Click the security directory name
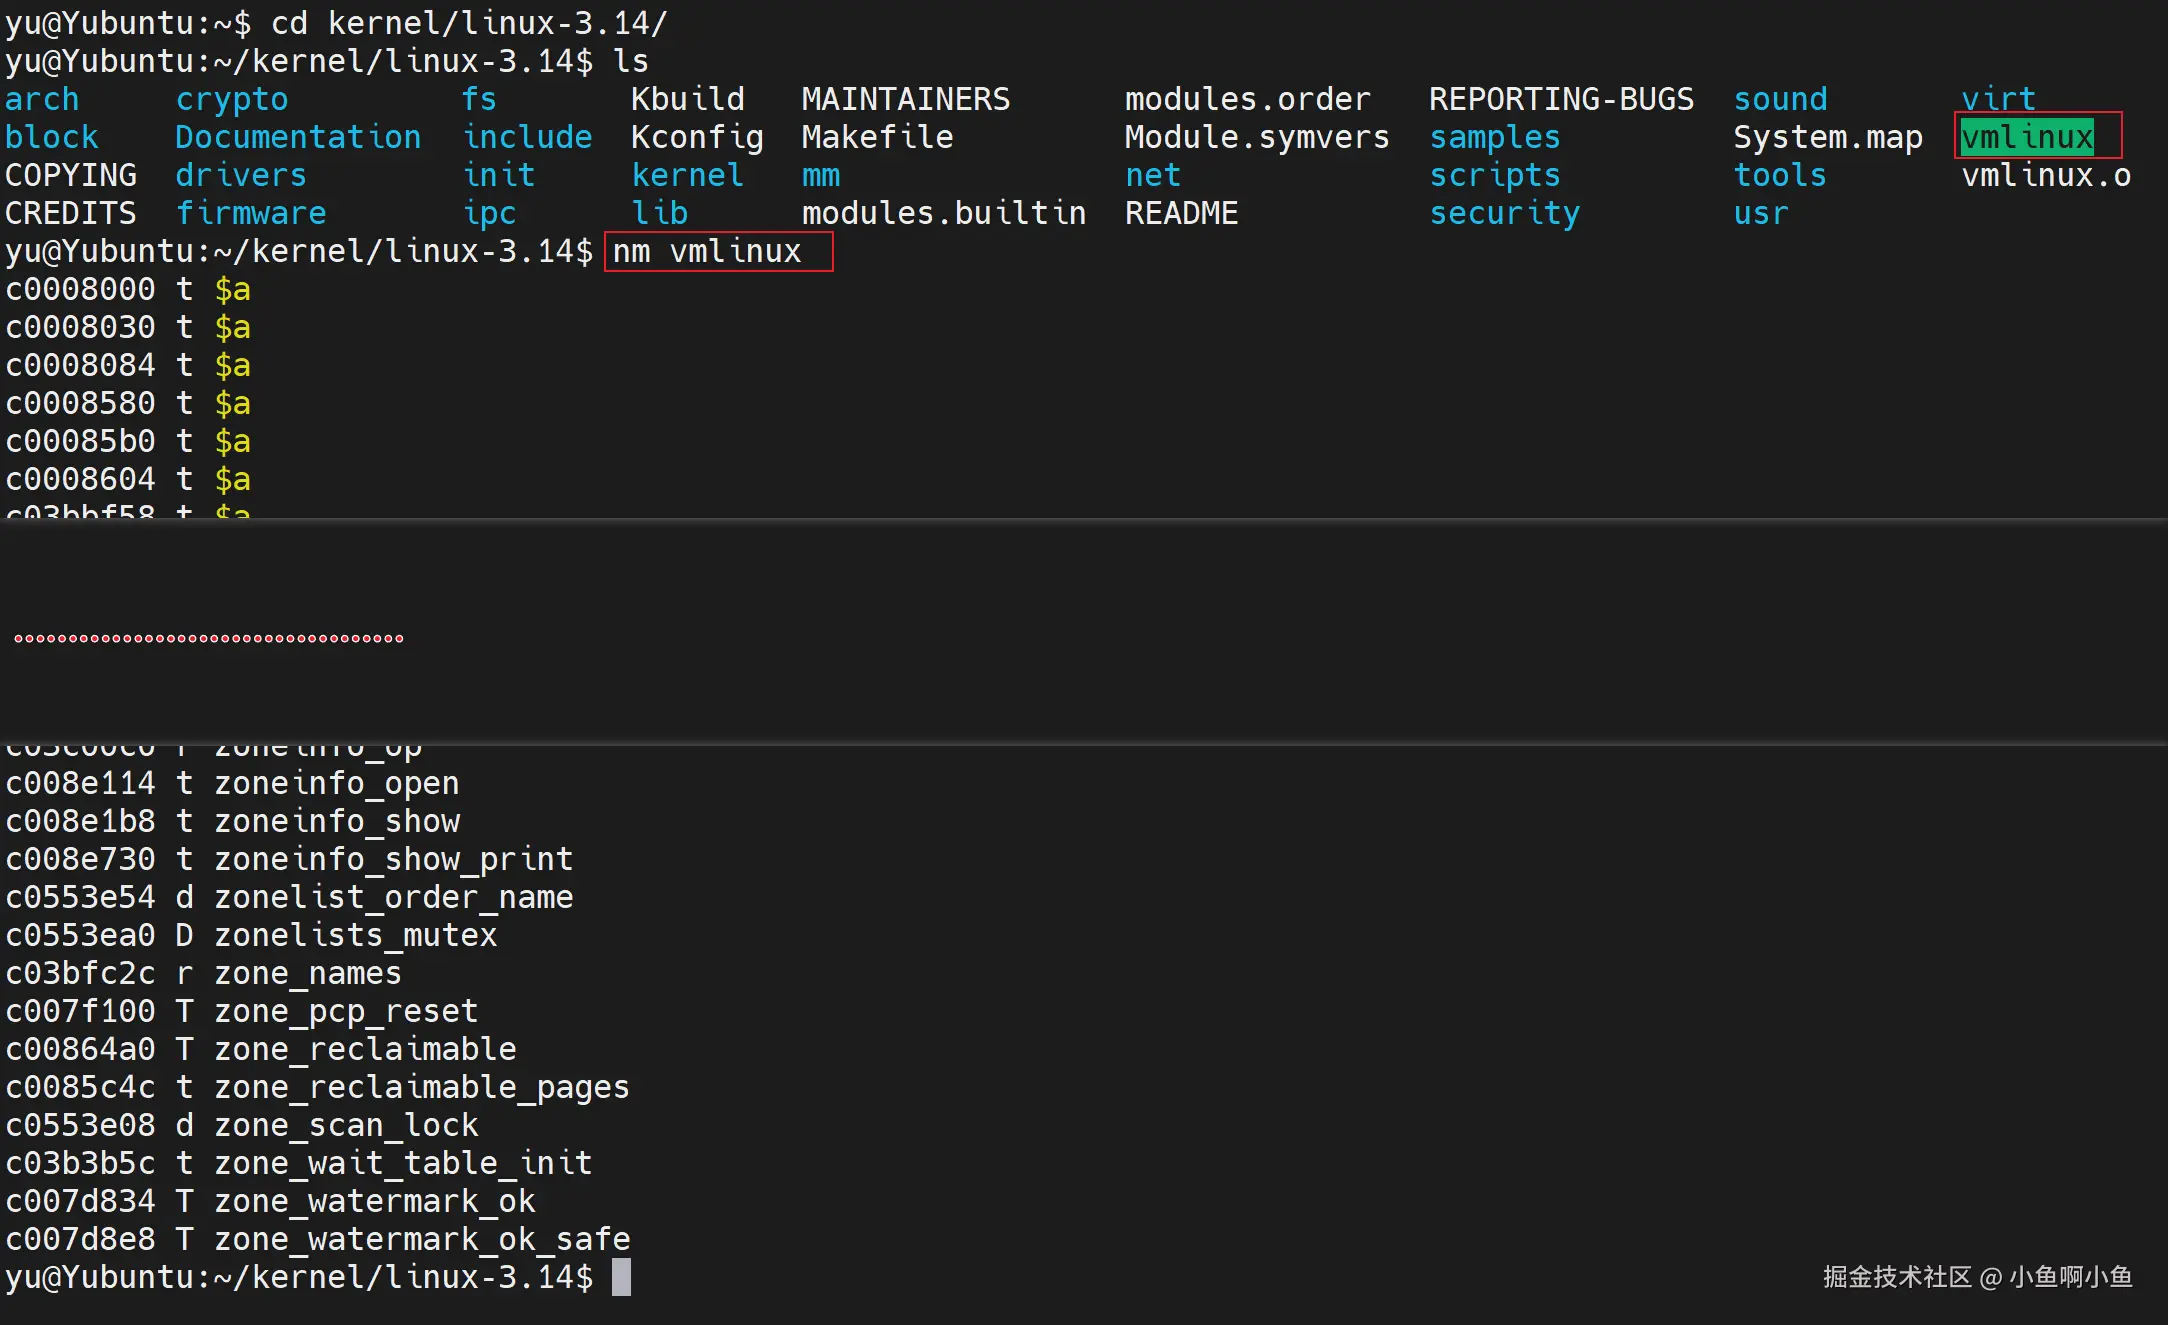 1504,213
